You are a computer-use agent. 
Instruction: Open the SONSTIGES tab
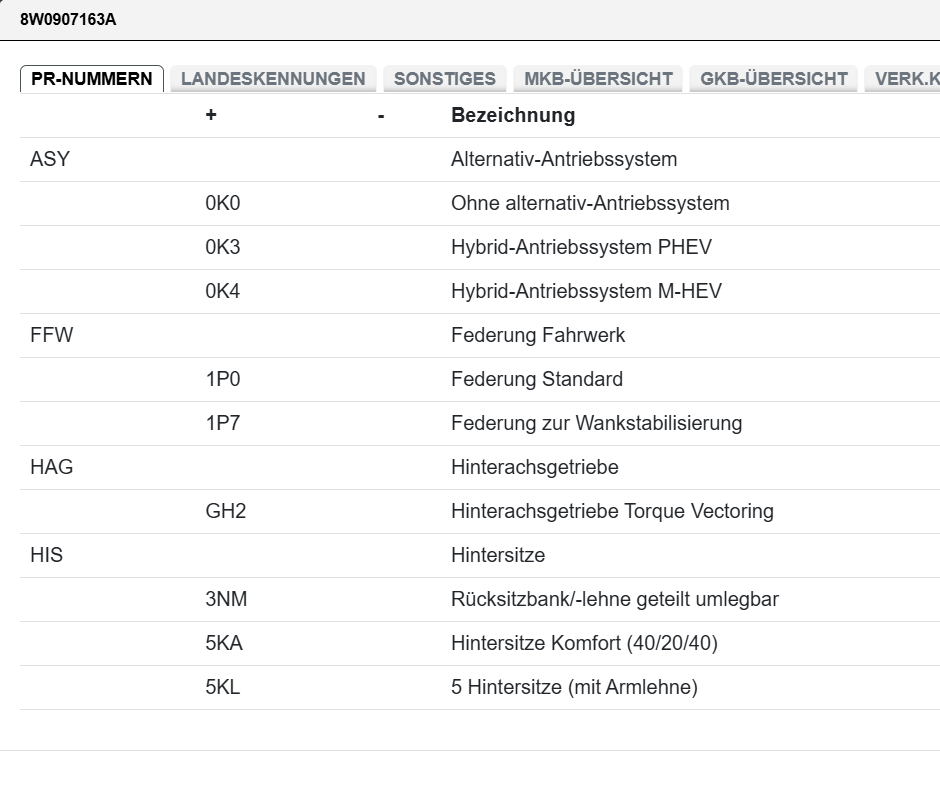click(x=444, y=79)
